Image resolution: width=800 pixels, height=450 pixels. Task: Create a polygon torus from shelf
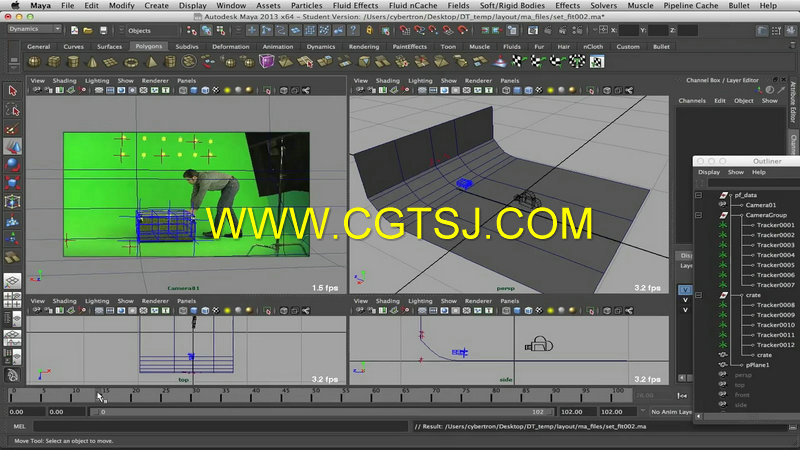131,62
